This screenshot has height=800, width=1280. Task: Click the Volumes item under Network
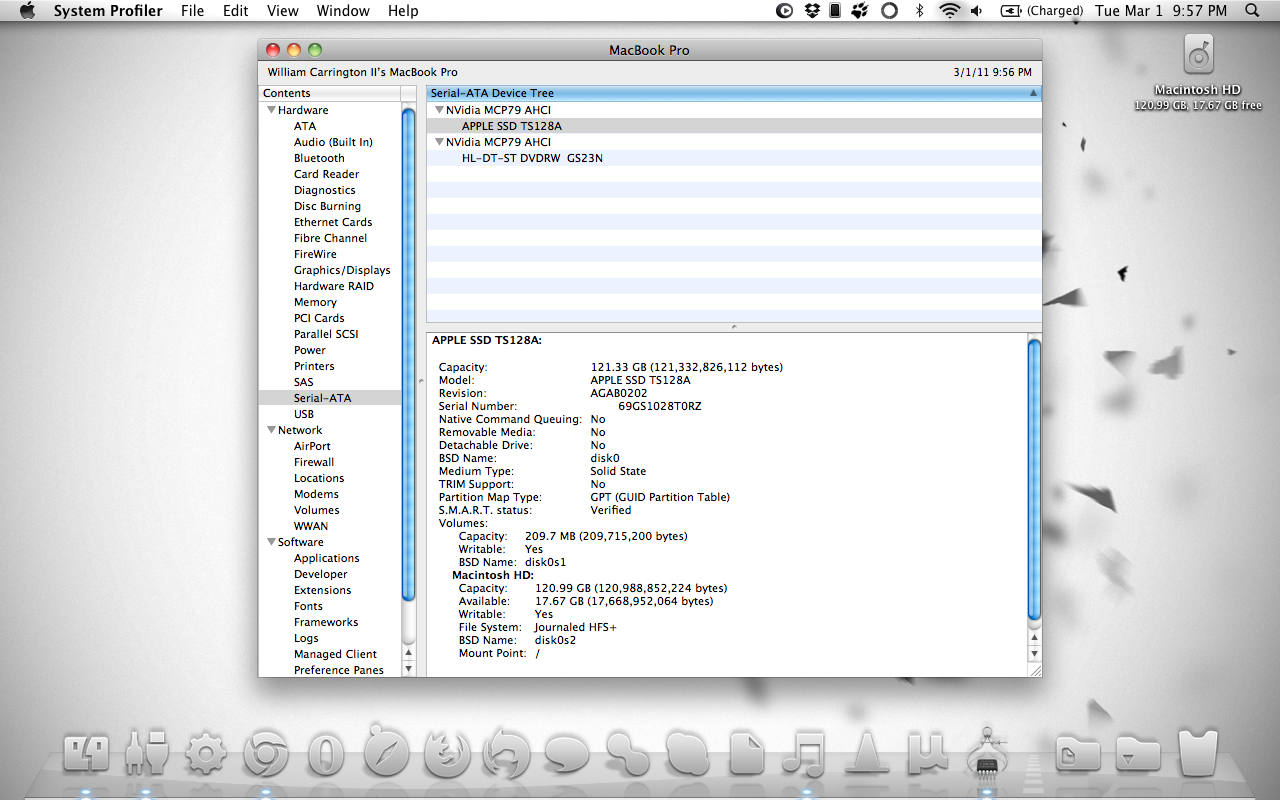coord(316,510)
